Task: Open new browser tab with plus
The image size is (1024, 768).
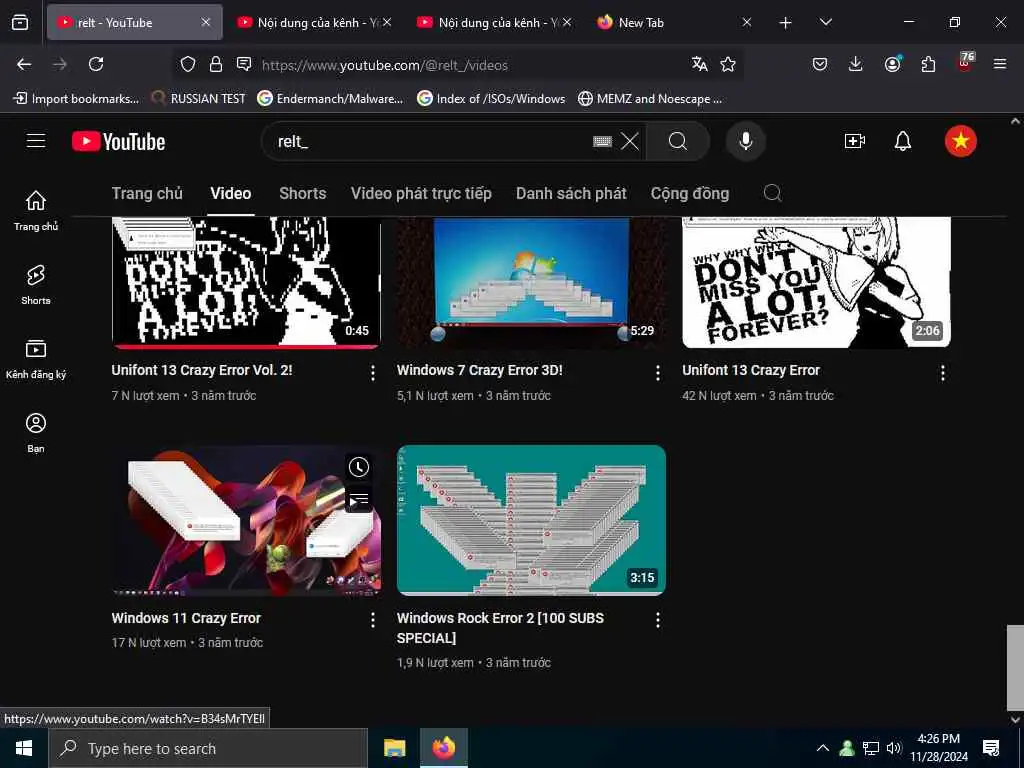Action: (x=785, y=22)
